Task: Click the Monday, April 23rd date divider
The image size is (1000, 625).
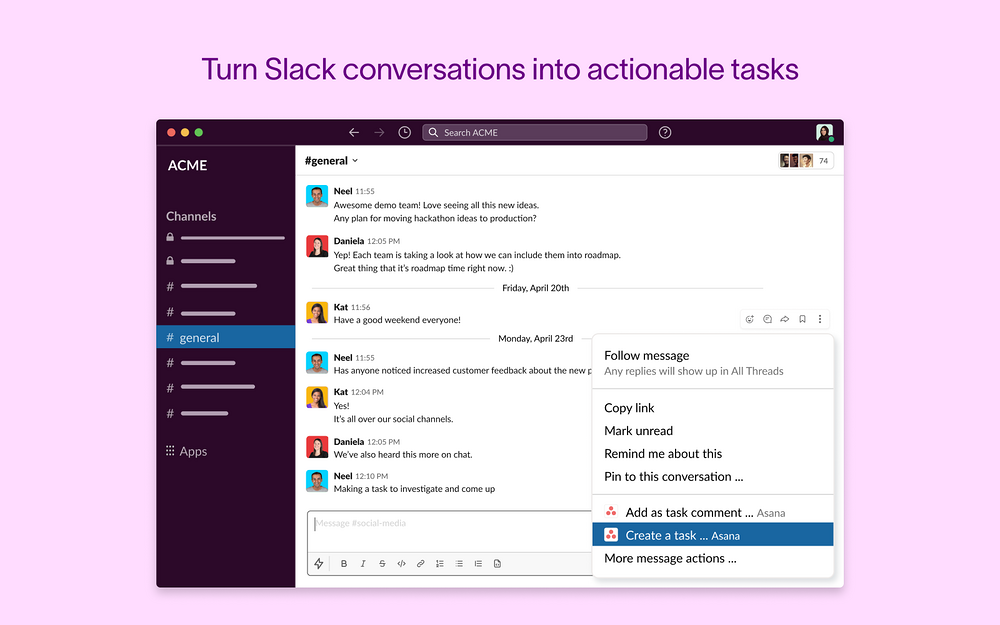Action: [536, 338]
